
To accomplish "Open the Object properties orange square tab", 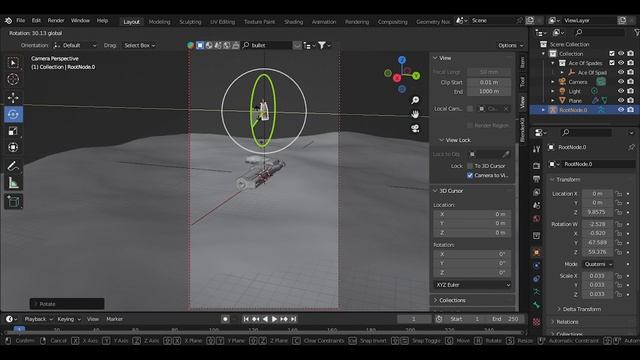I will coord(536,252).
